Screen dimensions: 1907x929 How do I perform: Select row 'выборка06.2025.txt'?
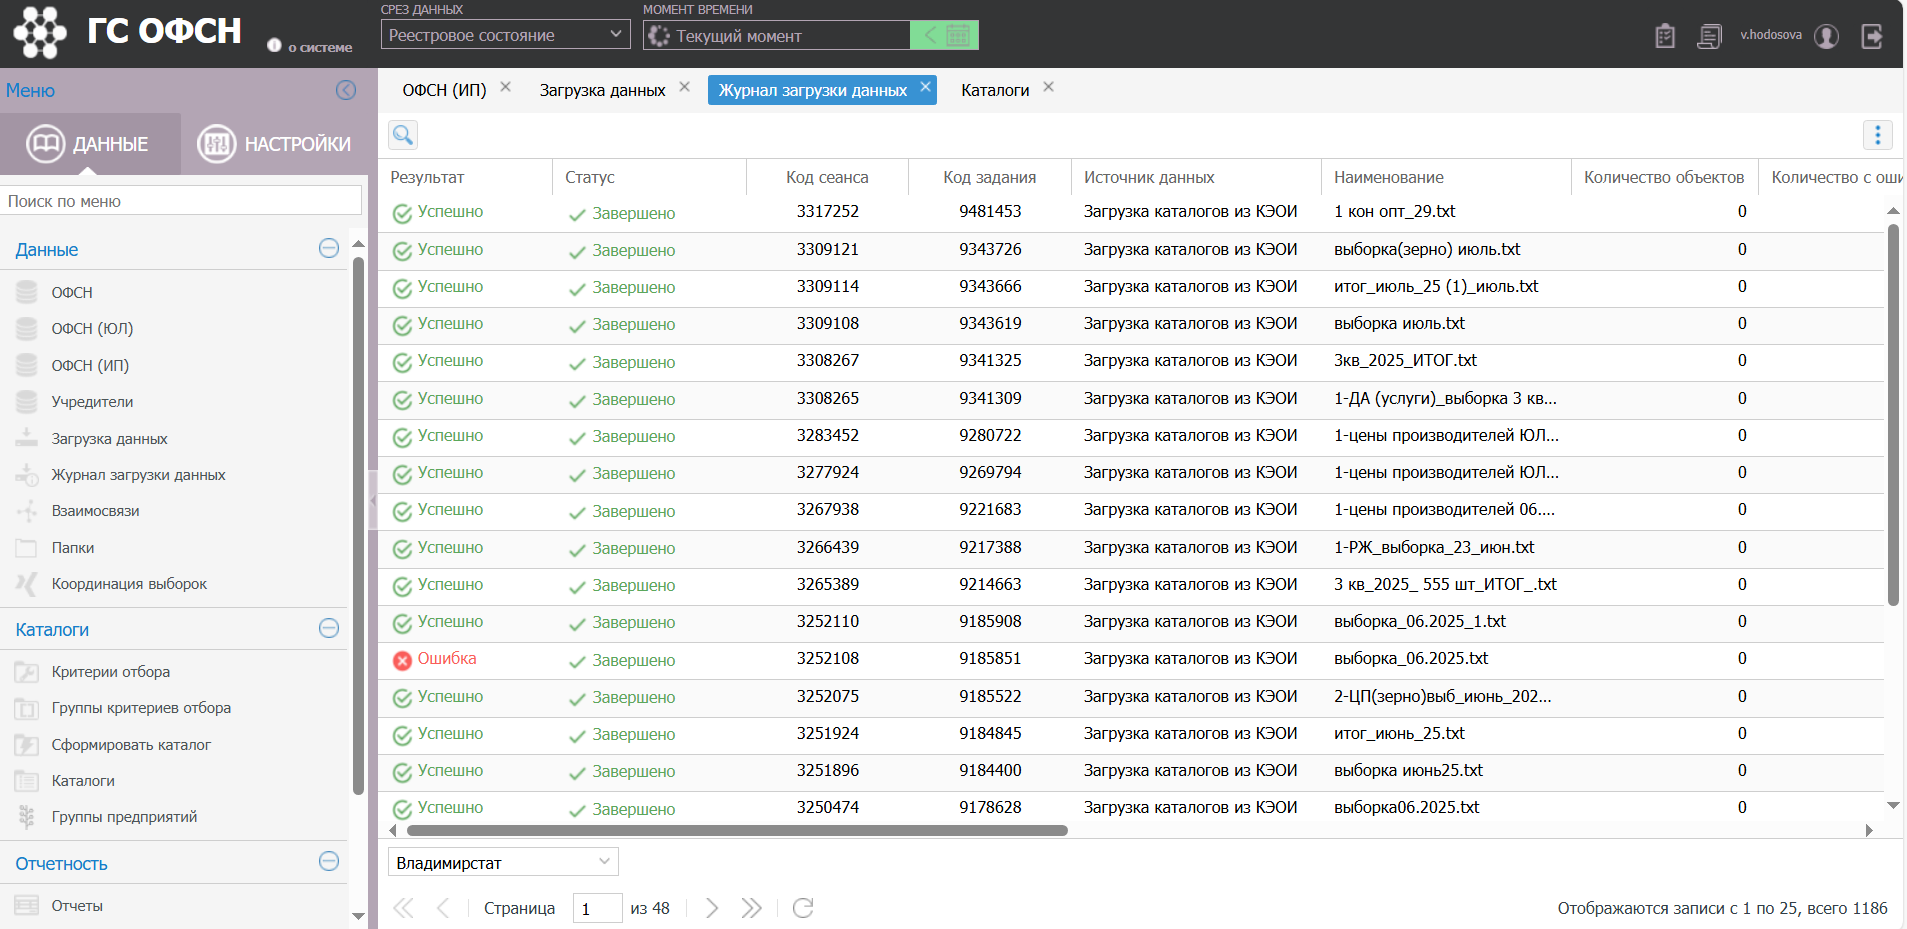click(1130, 808)
